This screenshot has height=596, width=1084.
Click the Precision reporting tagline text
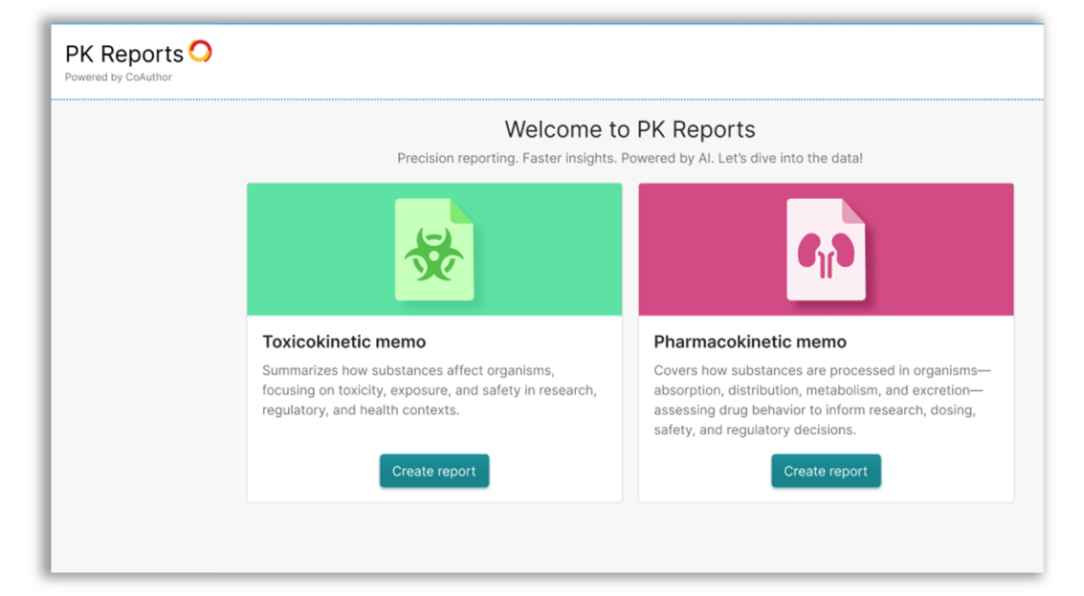pyautogui.click(x=629, y=158)
